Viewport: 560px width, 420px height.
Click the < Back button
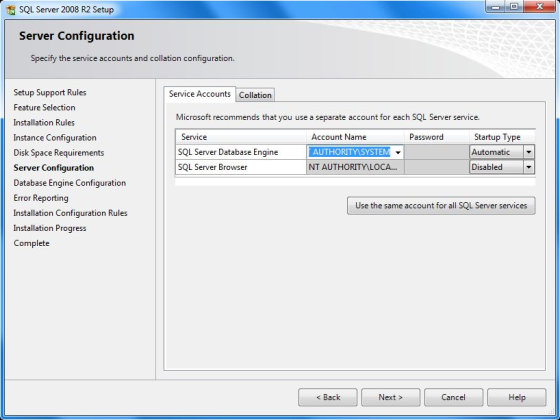(x=328, y=398)
